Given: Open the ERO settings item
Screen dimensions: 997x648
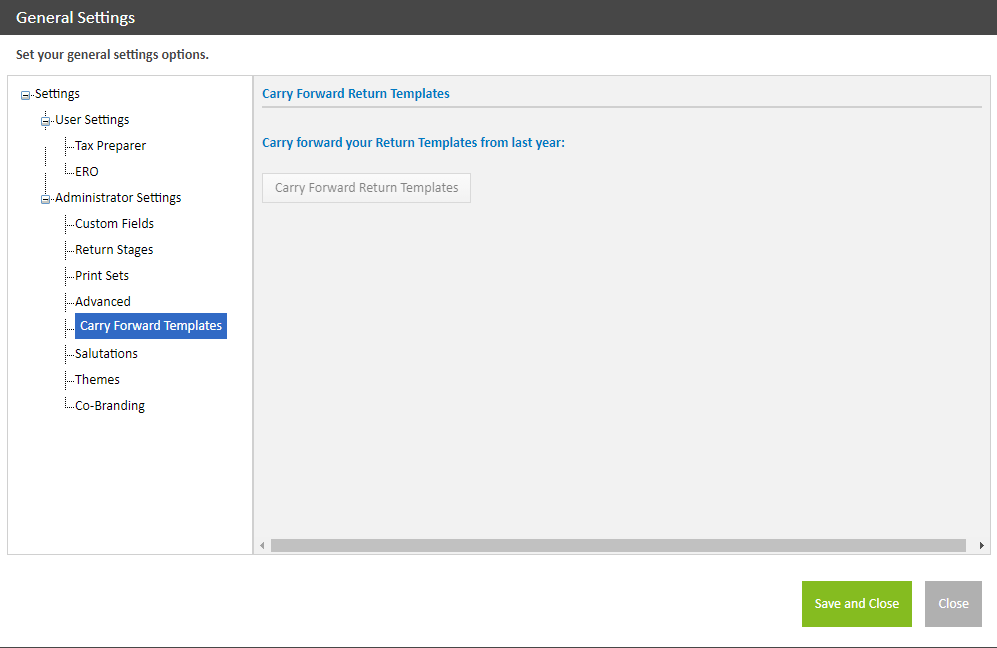Looking at the screenshot, I should (86, 172).
